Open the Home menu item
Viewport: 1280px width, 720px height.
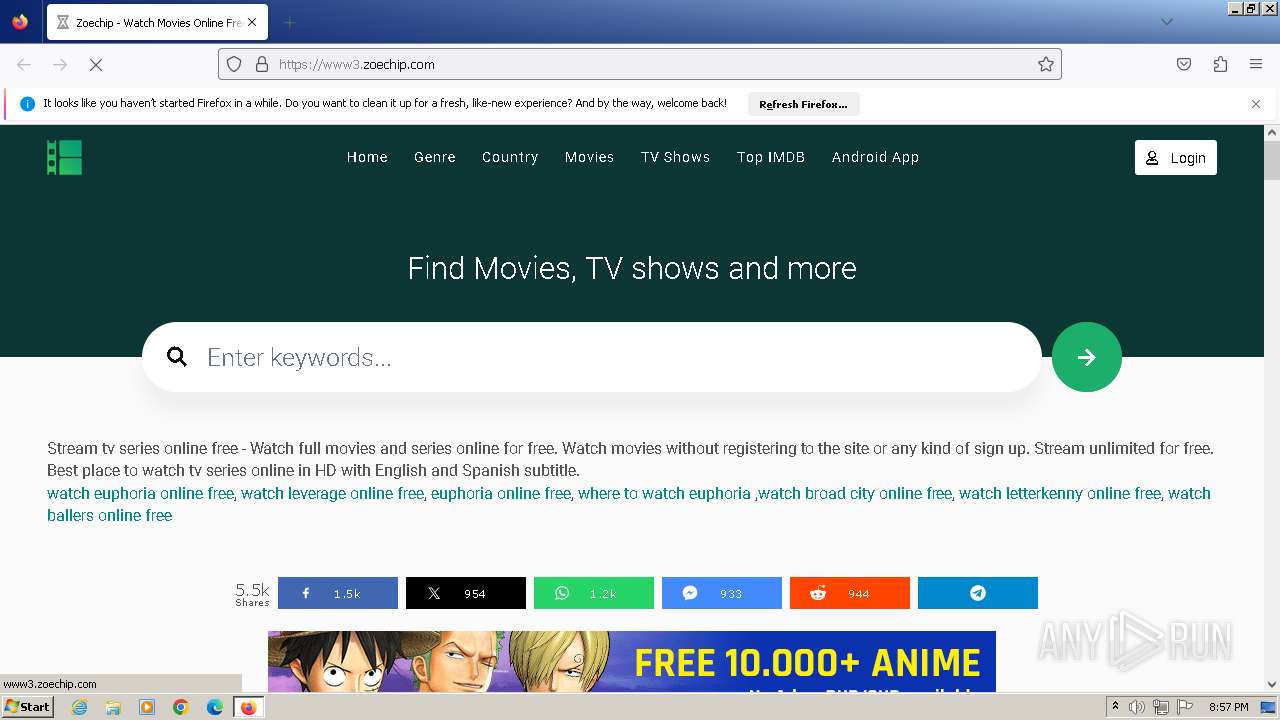(367, 157)
